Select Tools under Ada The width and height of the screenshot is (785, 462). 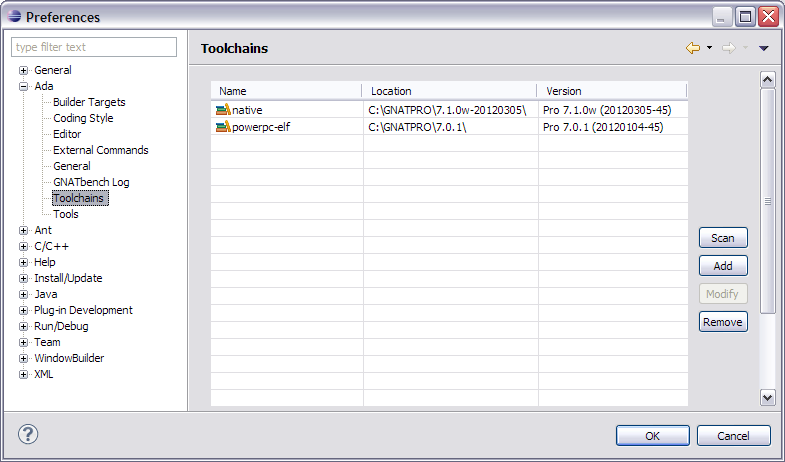pyautogui.click(x=66, y=214)
